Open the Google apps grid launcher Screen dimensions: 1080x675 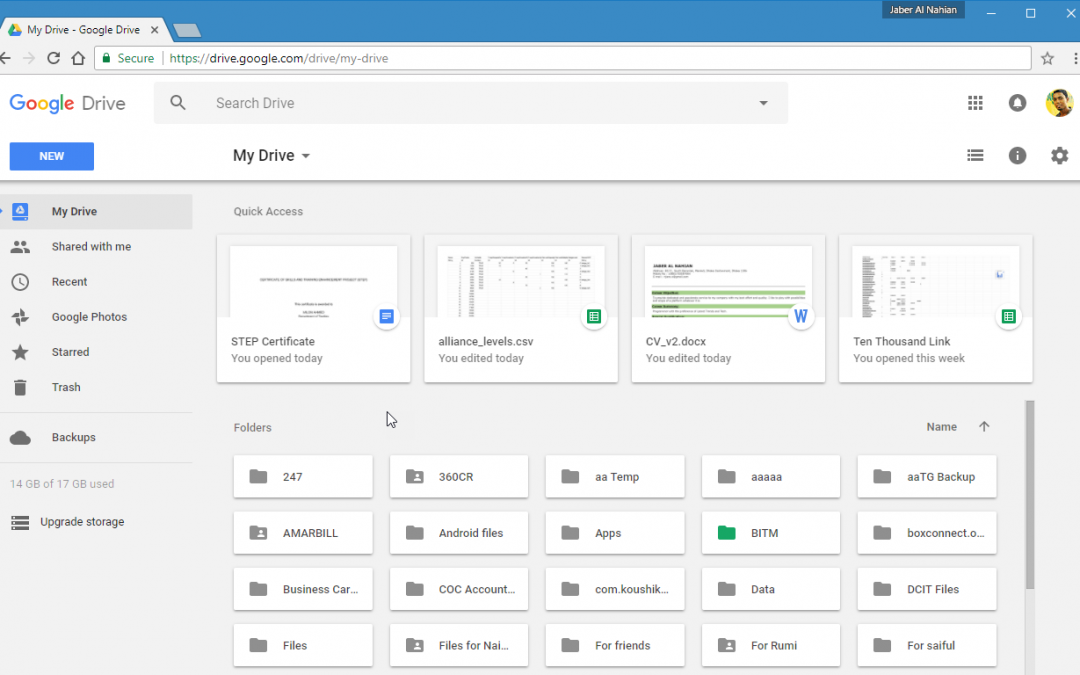click(x=975, y=103)
